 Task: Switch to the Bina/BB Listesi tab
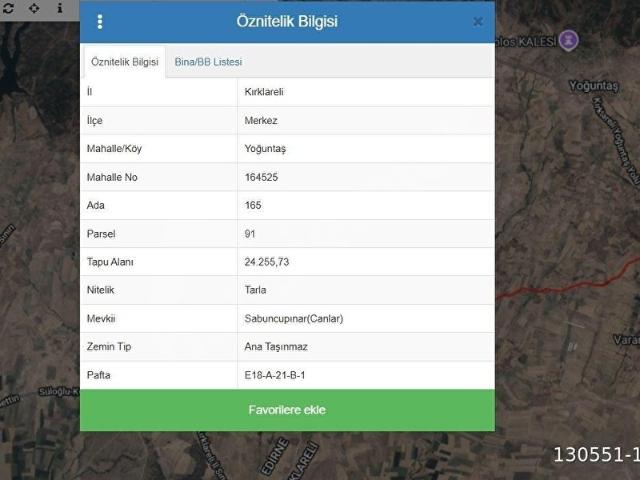coord(208,62)
